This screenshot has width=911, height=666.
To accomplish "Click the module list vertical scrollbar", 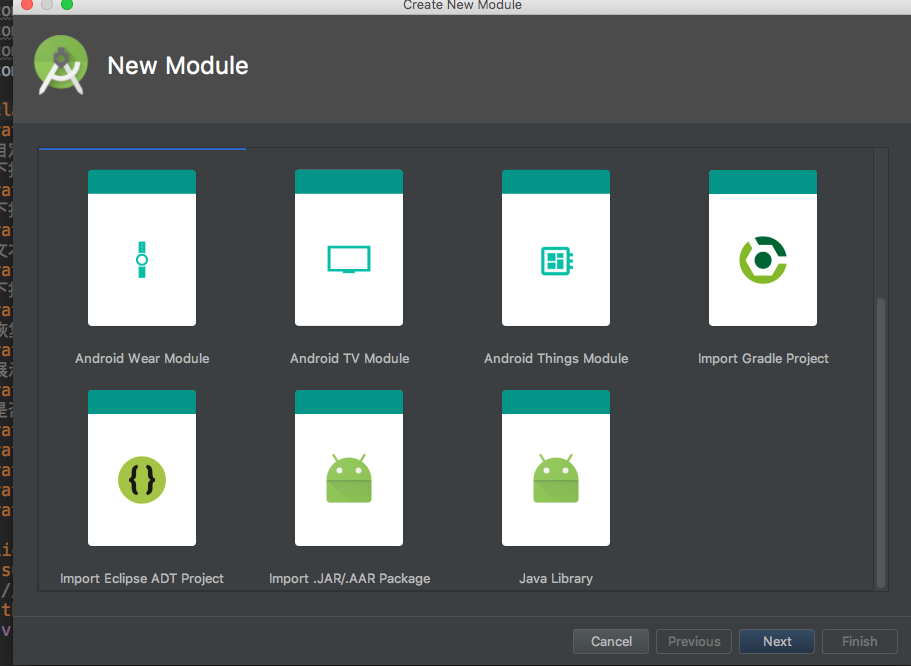I will pyautogui.click(x=881, y=443).
